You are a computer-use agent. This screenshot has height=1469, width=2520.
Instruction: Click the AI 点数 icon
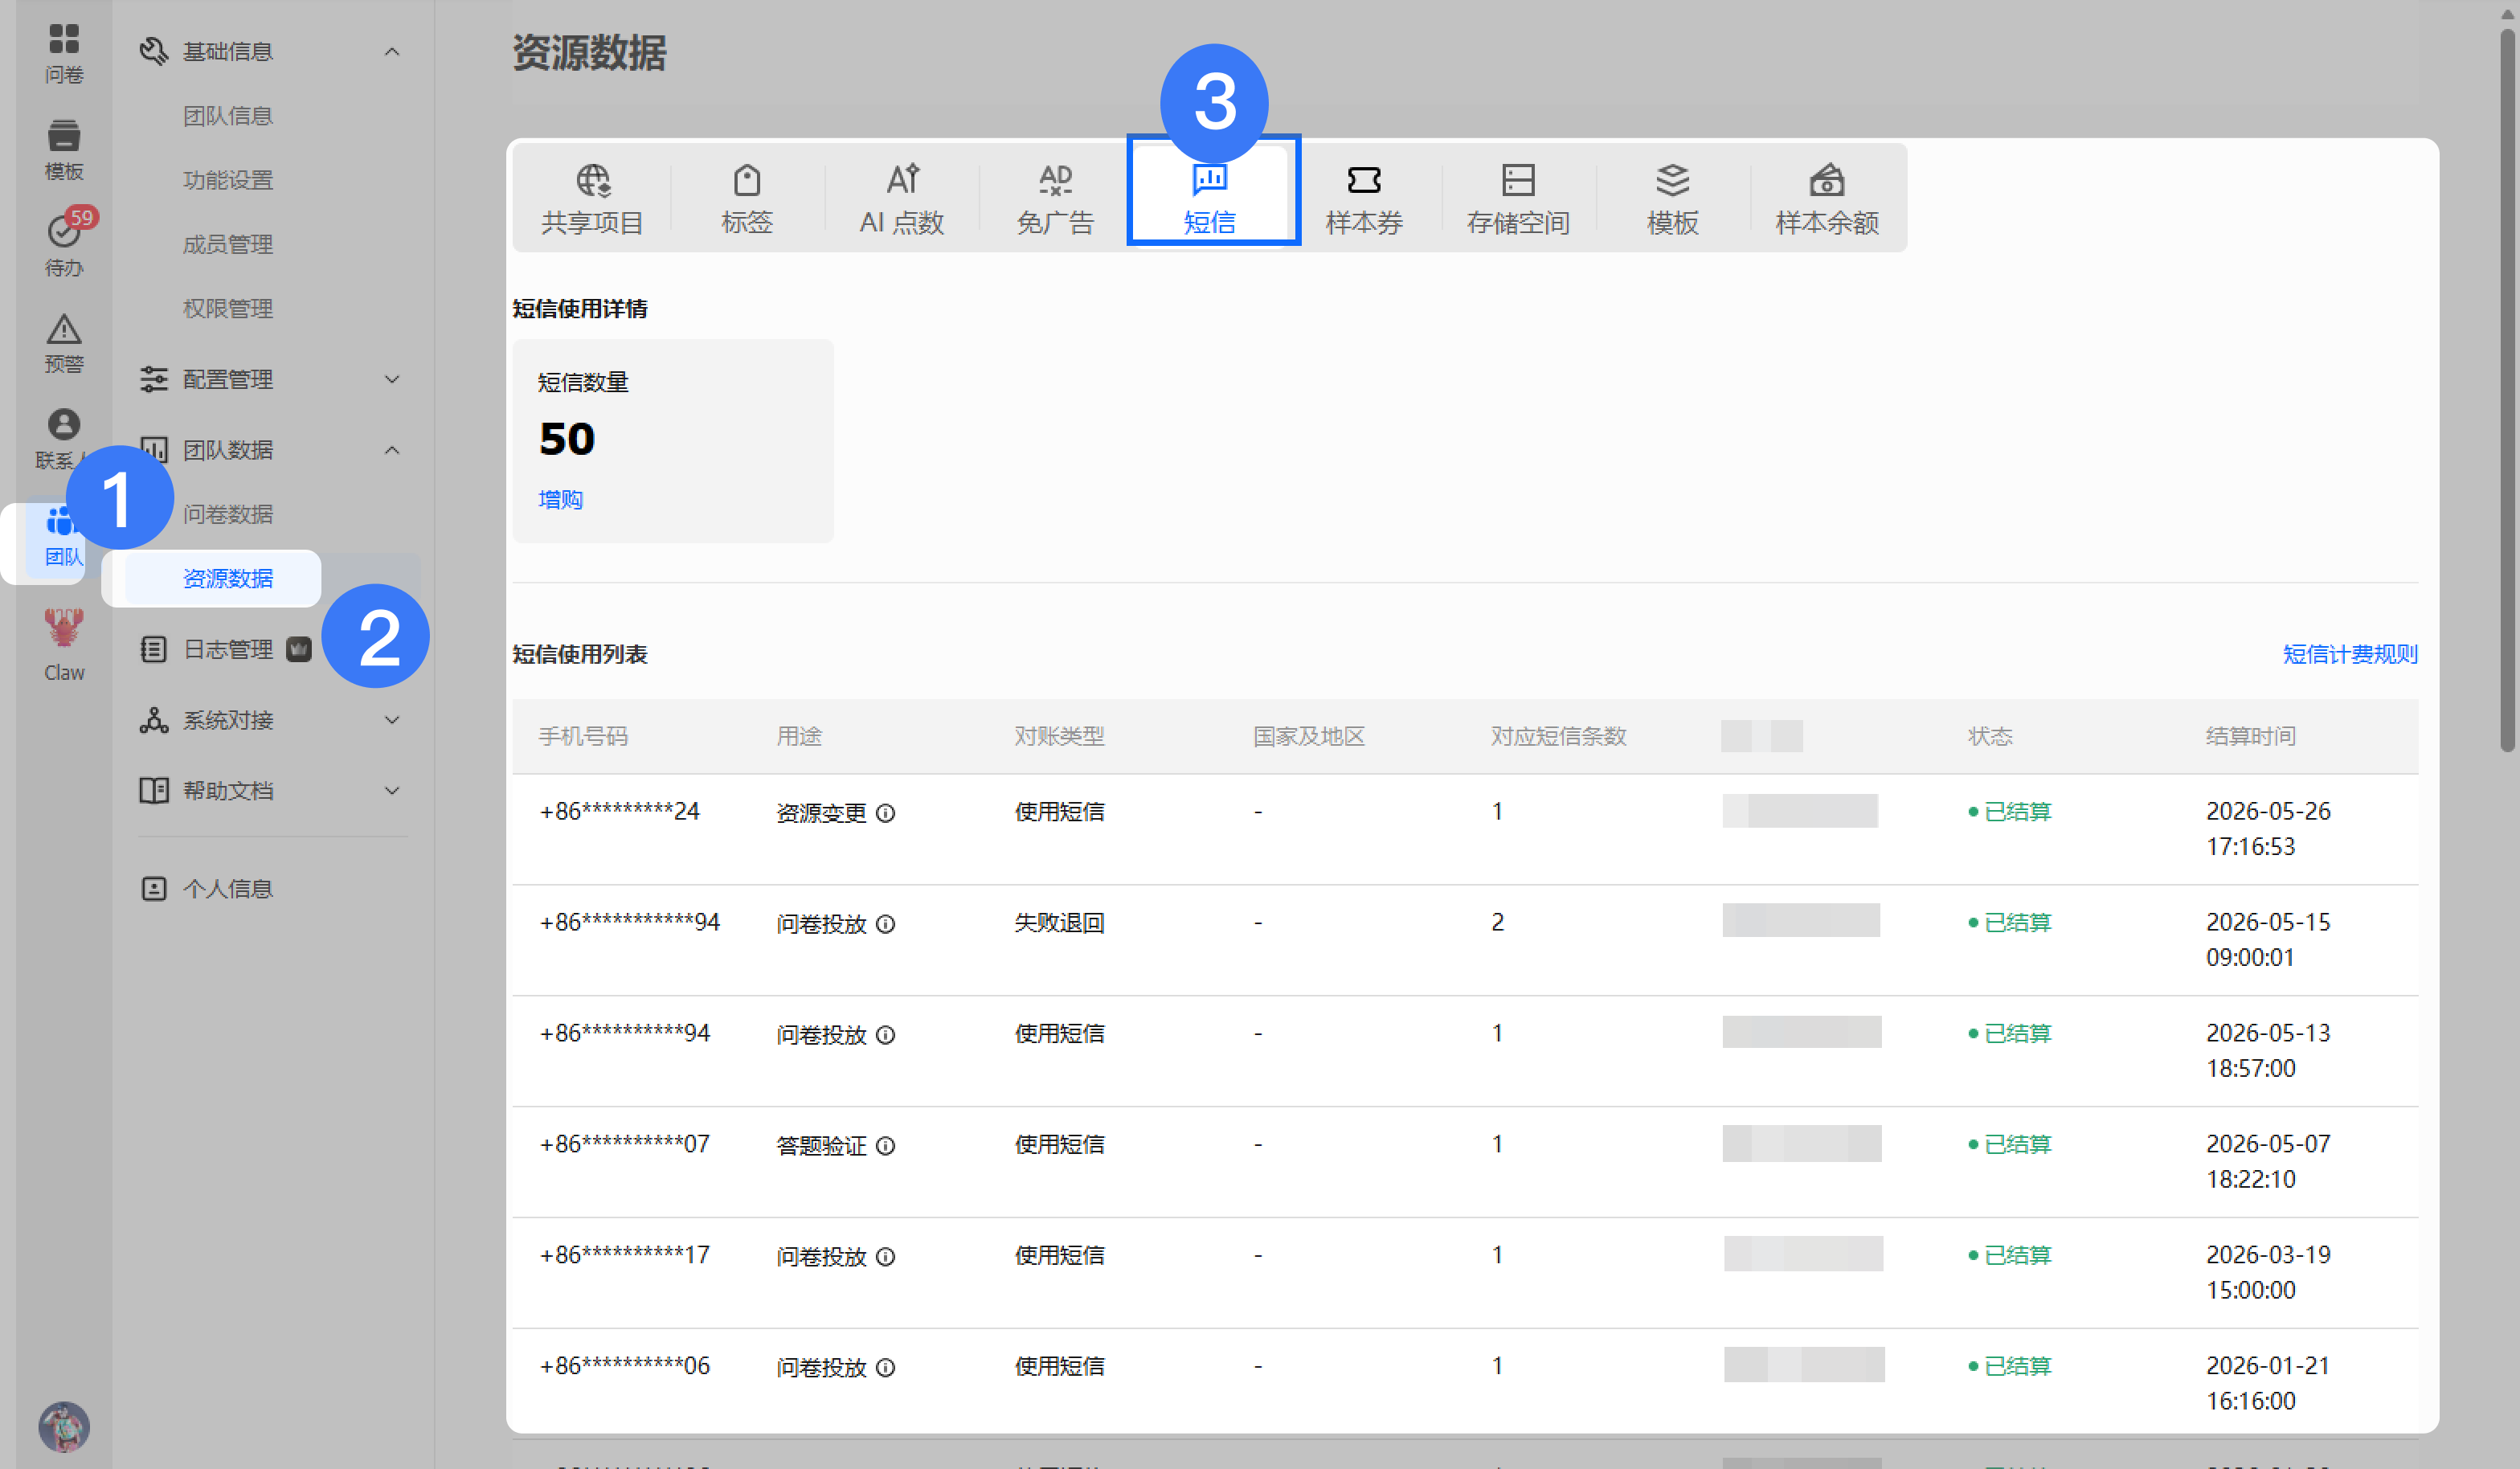pos(902,180)
